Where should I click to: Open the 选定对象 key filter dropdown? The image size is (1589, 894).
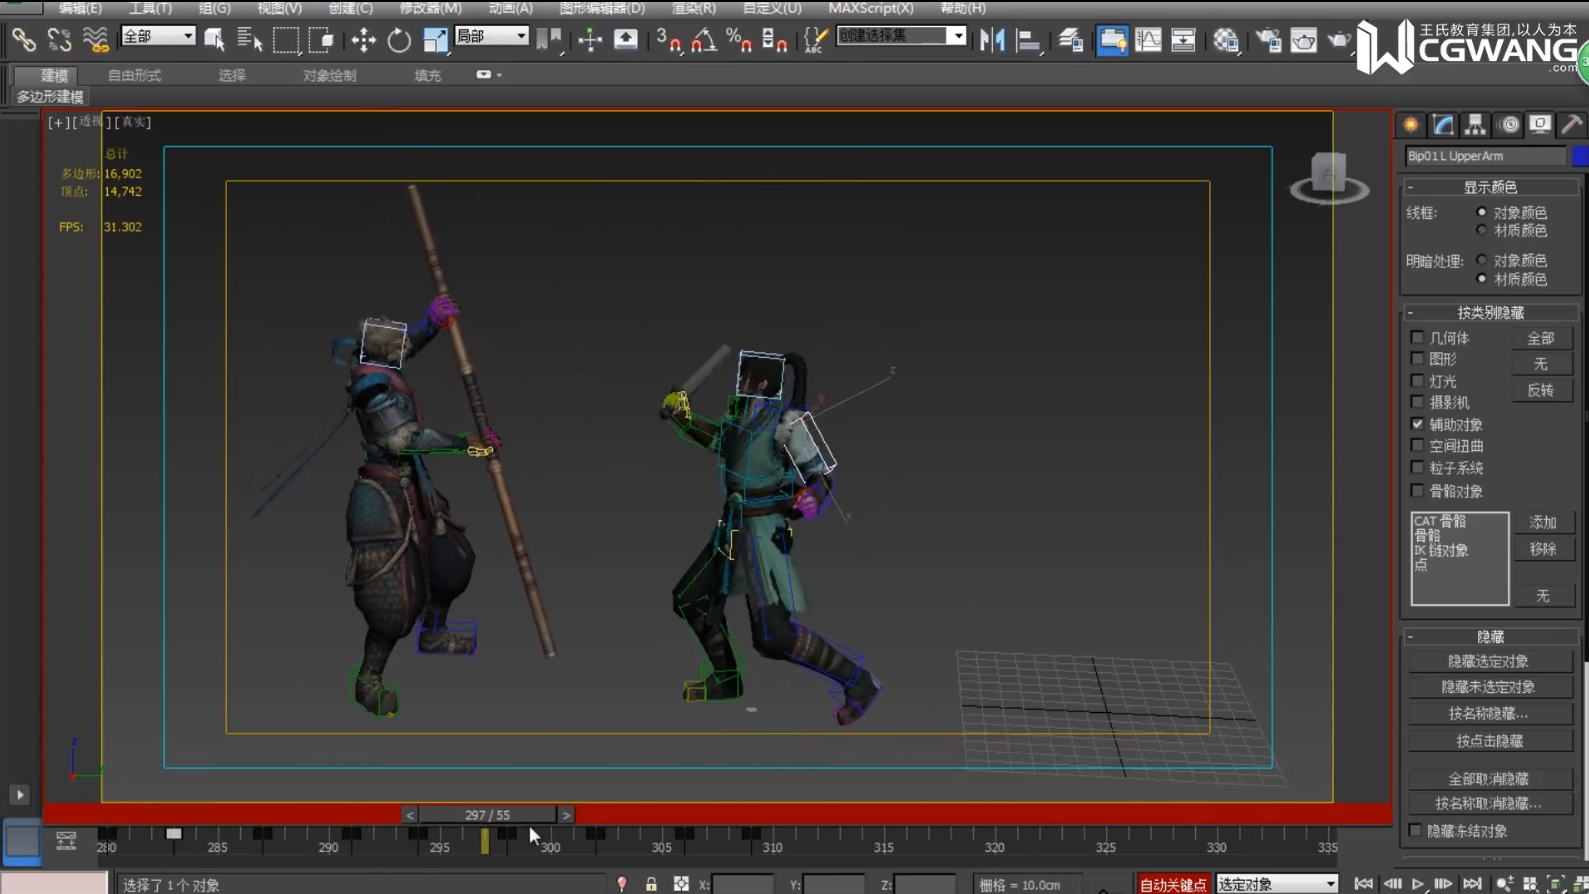pyautogui.click(x=1277, y=884)
